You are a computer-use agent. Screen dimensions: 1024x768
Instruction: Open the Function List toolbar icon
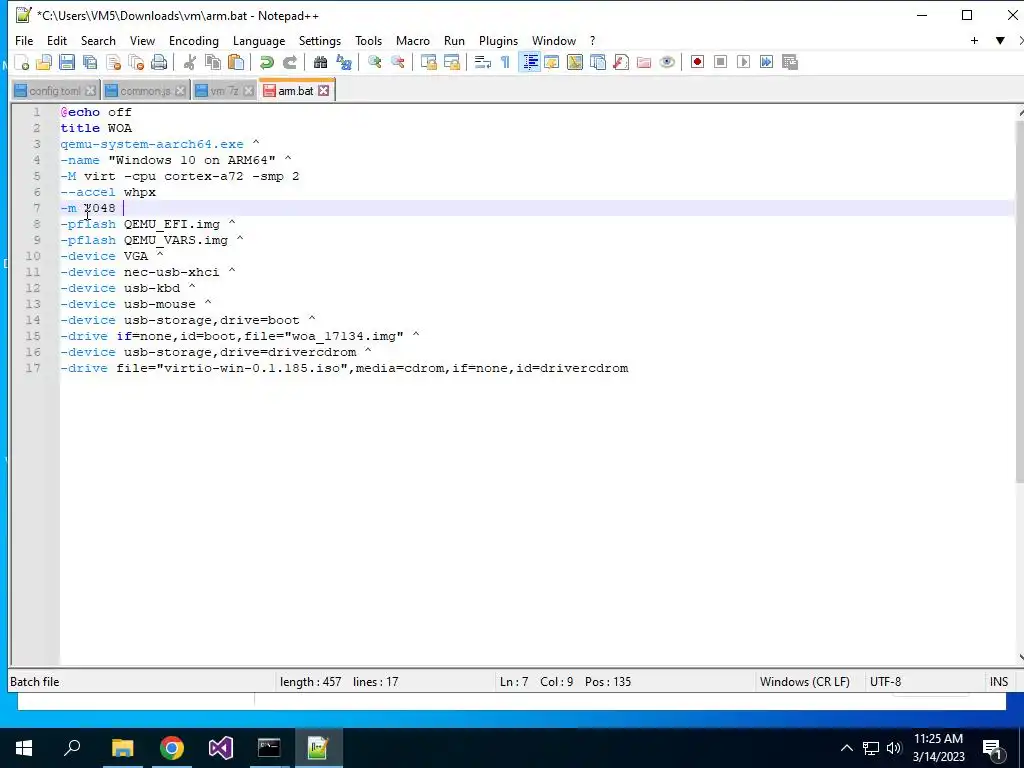click(620, 62)
